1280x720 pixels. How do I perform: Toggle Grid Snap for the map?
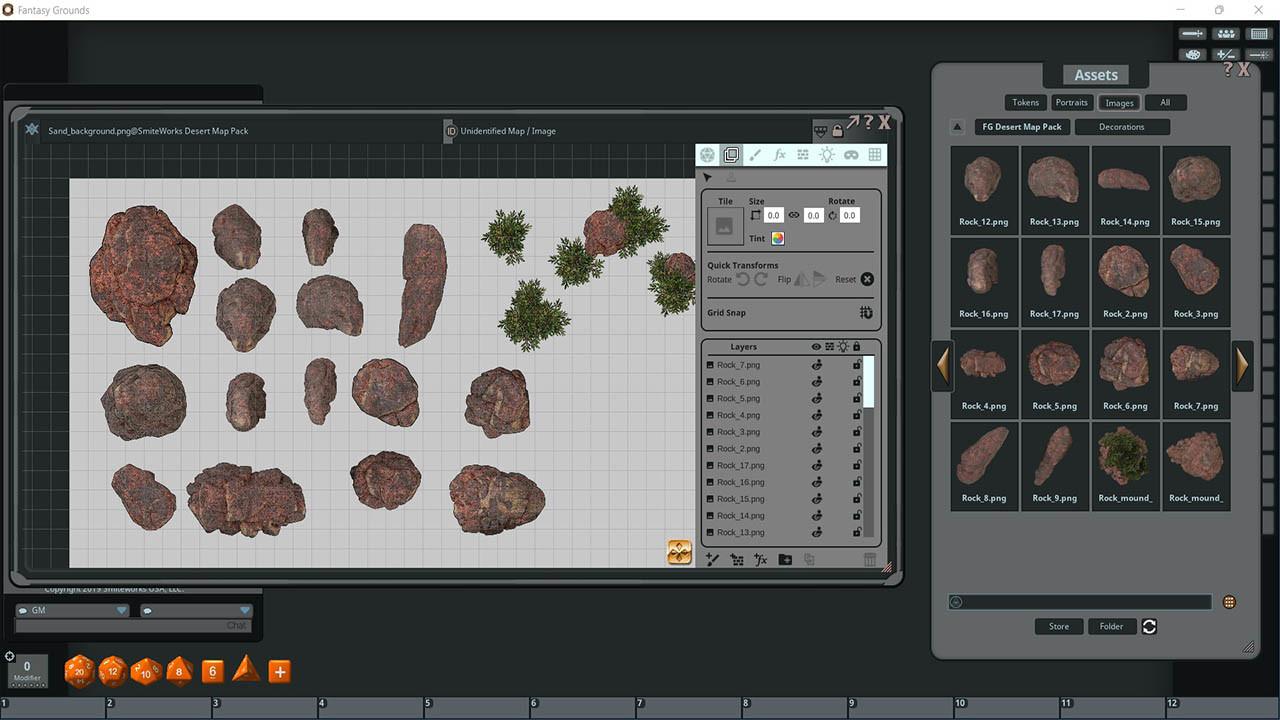point(866,312)
